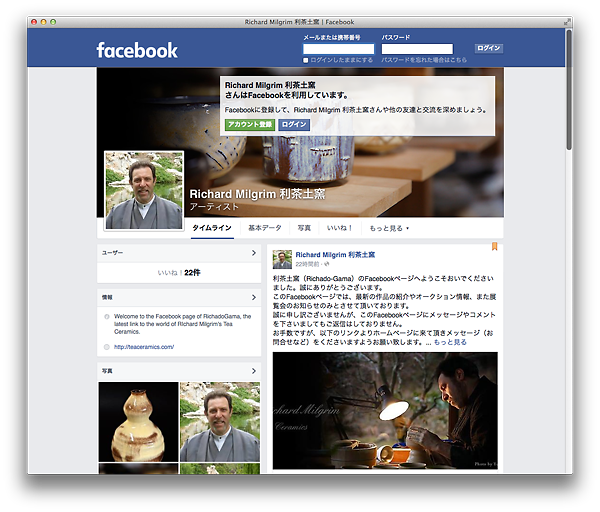Open the large profile picture
Viewport: 600px width, 512px height.
(x=144, y=191)
